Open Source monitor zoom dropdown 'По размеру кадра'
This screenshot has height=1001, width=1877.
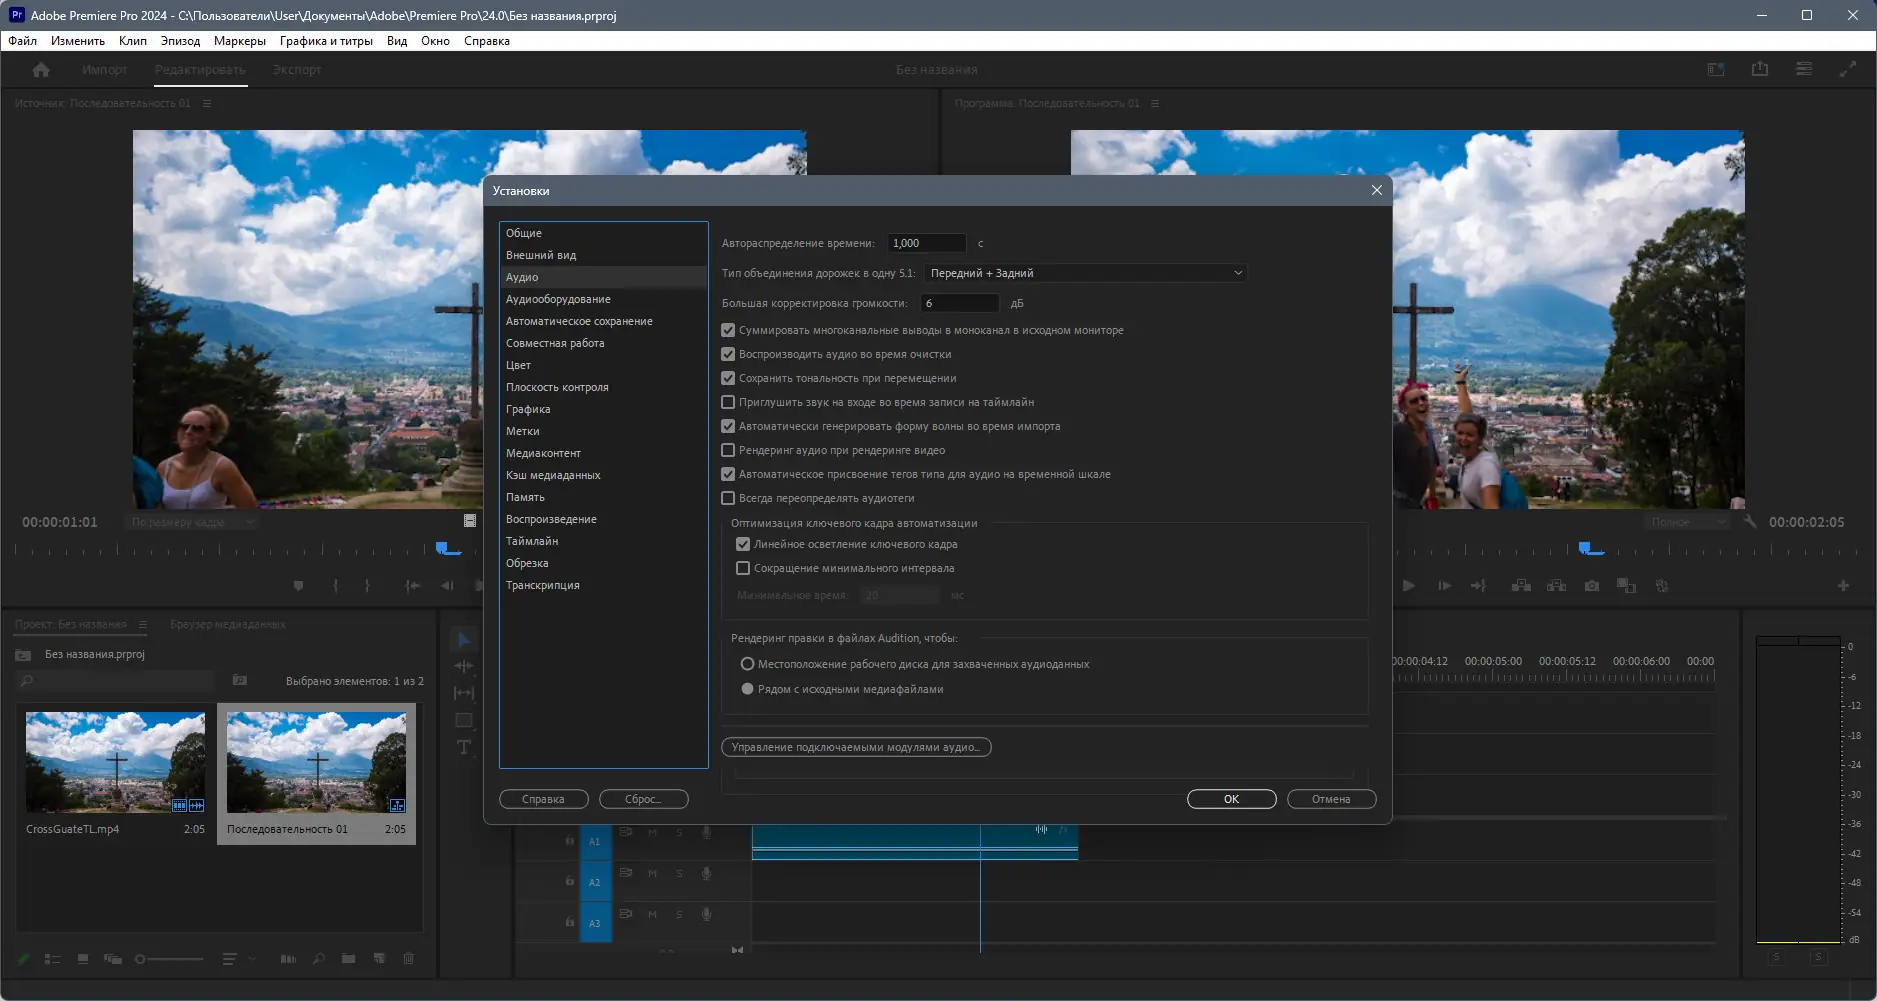193,522
